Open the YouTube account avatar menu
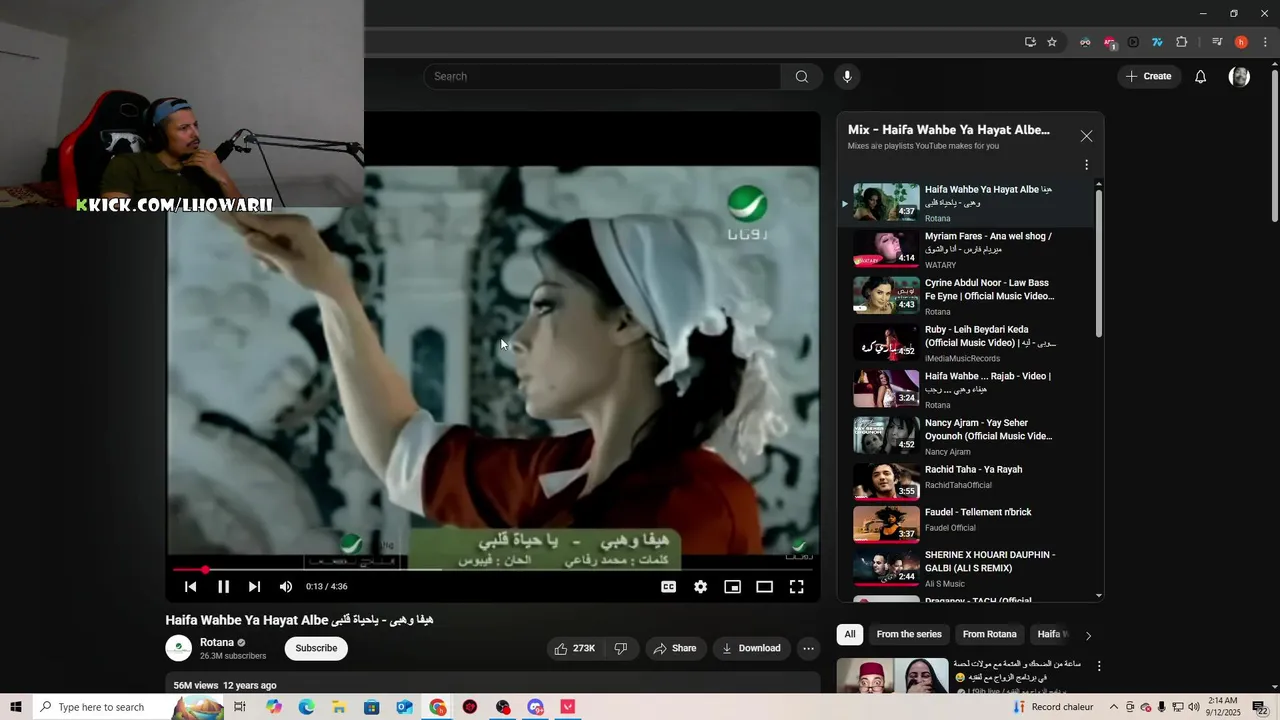The image size is (1280, 720). tap(1239, 77)
